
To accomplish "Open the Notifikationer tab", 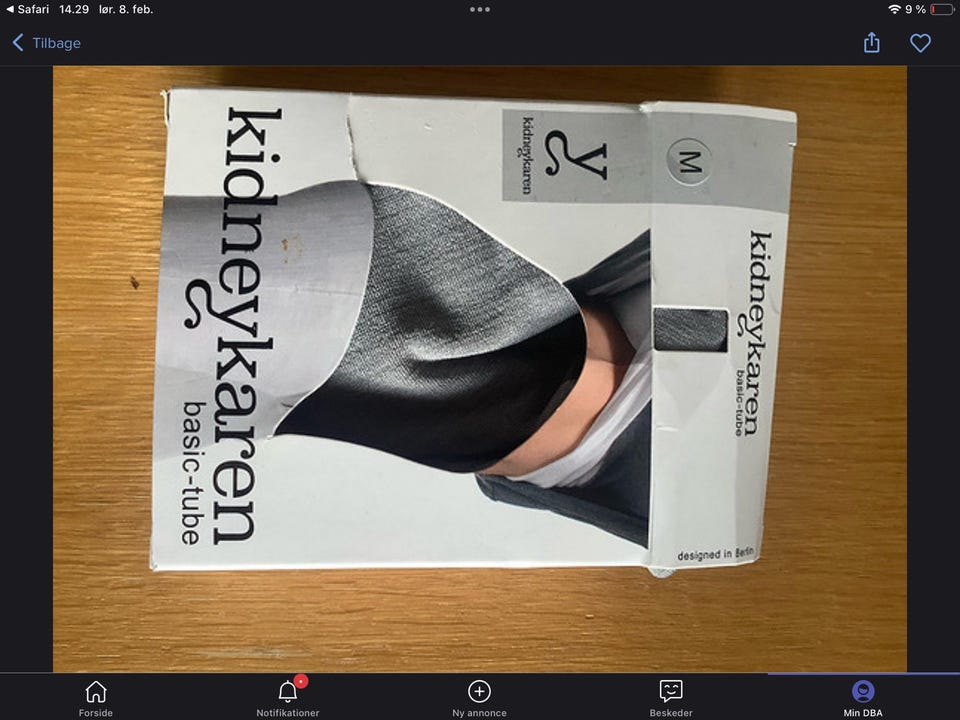I will (288, 699).
